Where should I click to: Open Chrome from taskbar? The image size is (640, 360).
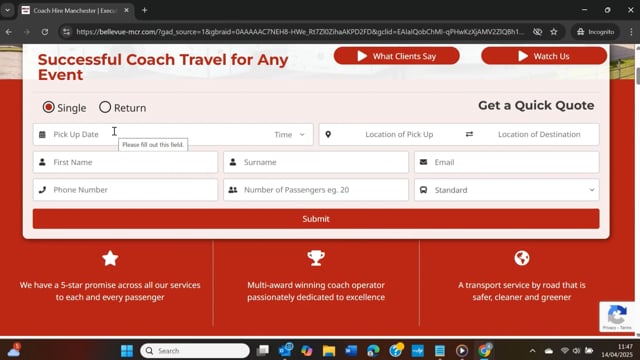(484, 351)
